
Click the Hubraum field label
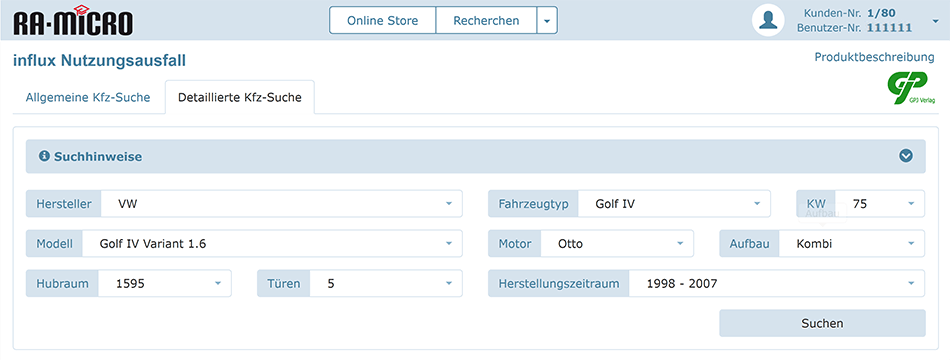[62, 283]
